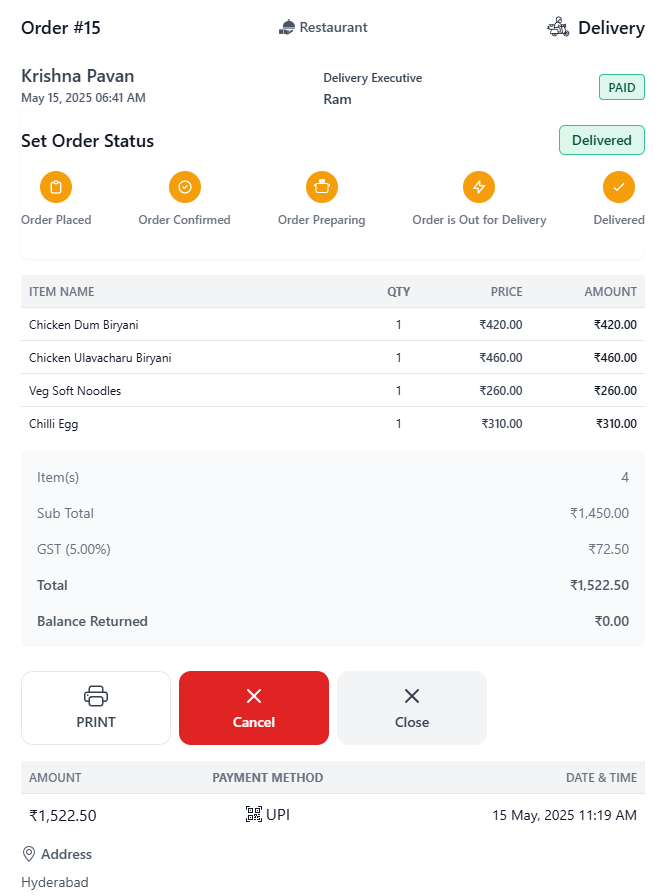Click the green Delivered status badge
The image size is (667, 896).
pos(602,140)
